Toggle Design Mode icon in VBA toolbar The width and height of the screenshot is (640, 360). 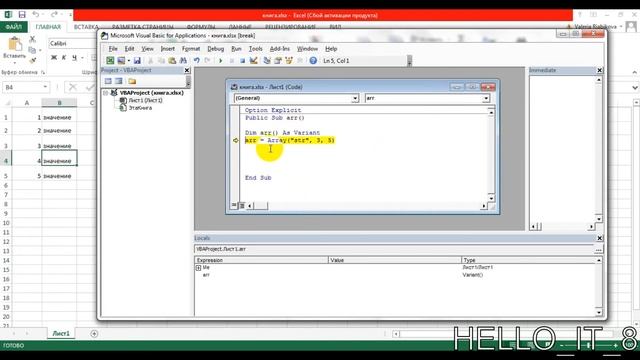click(253, 60)
